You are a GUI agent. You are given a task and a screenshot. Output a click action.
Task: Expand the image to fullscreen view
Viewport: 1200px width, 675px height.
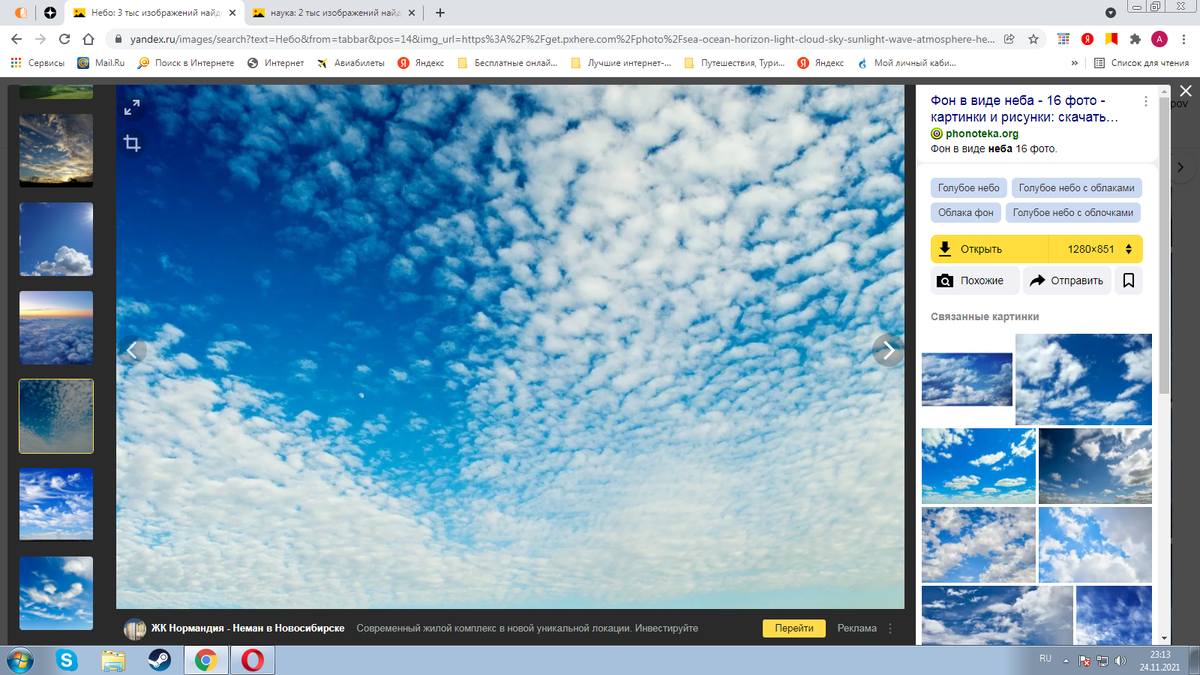coord(132,107)
